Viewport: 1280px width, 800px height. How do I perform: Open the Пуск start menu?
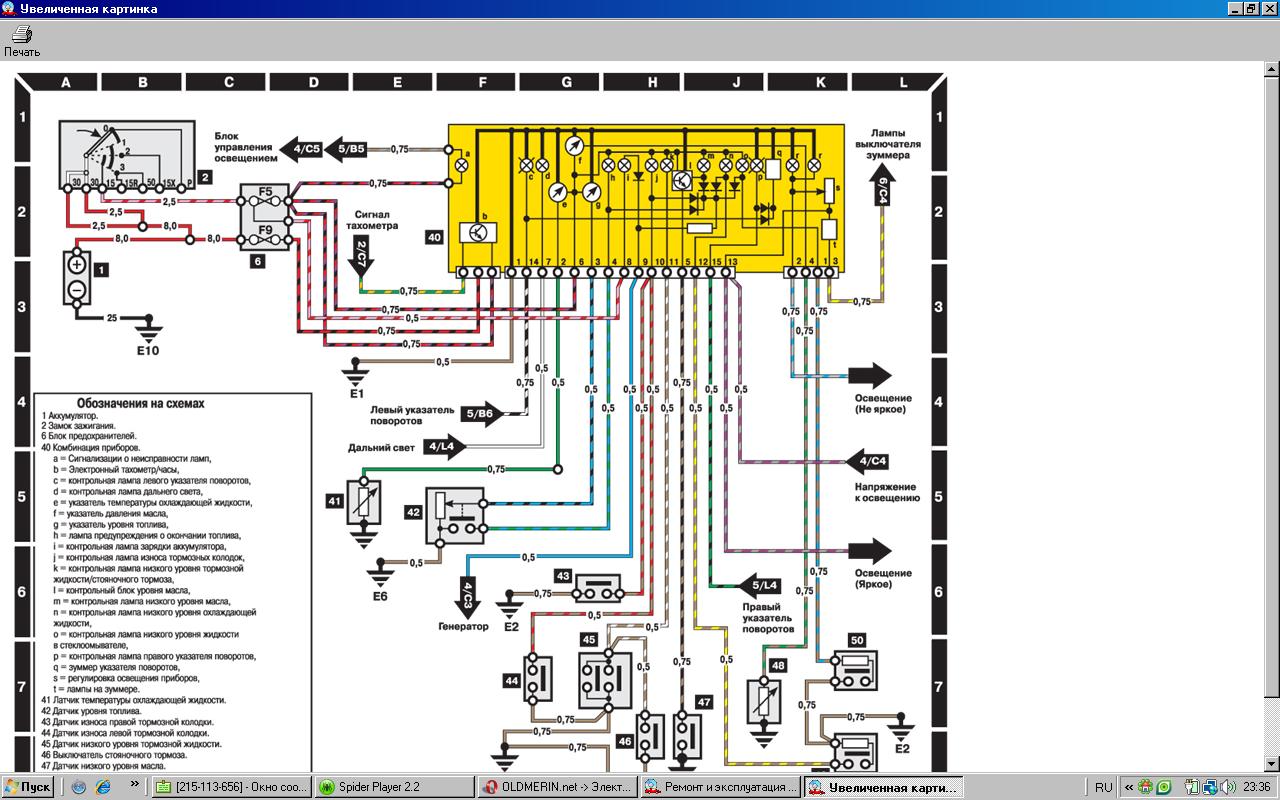[27, 787]
